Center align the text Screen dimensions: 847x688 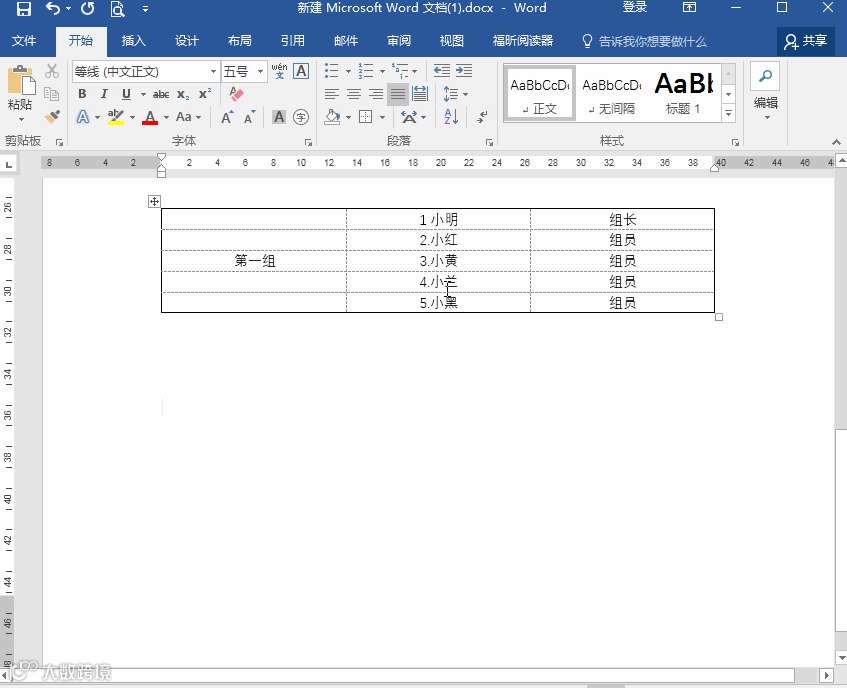354,94
